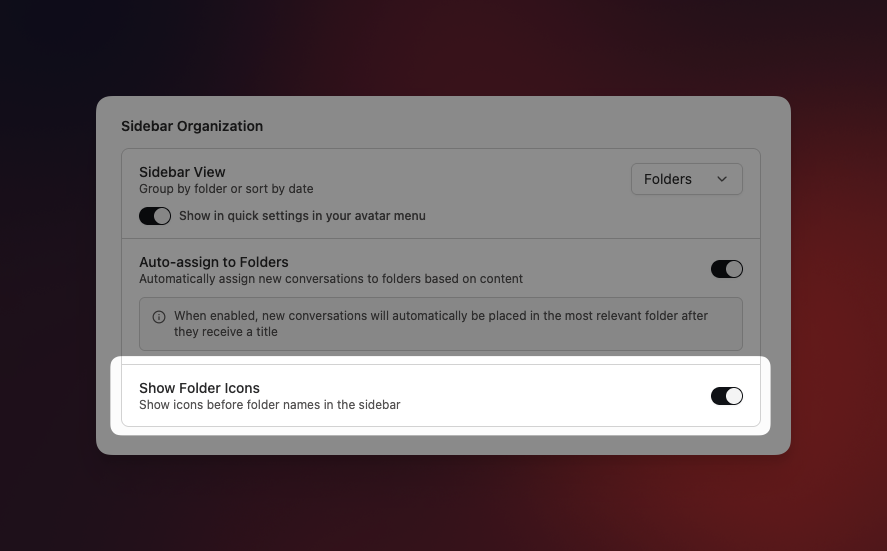Open the Folders sidebar view dropdown

pos(687,179)
